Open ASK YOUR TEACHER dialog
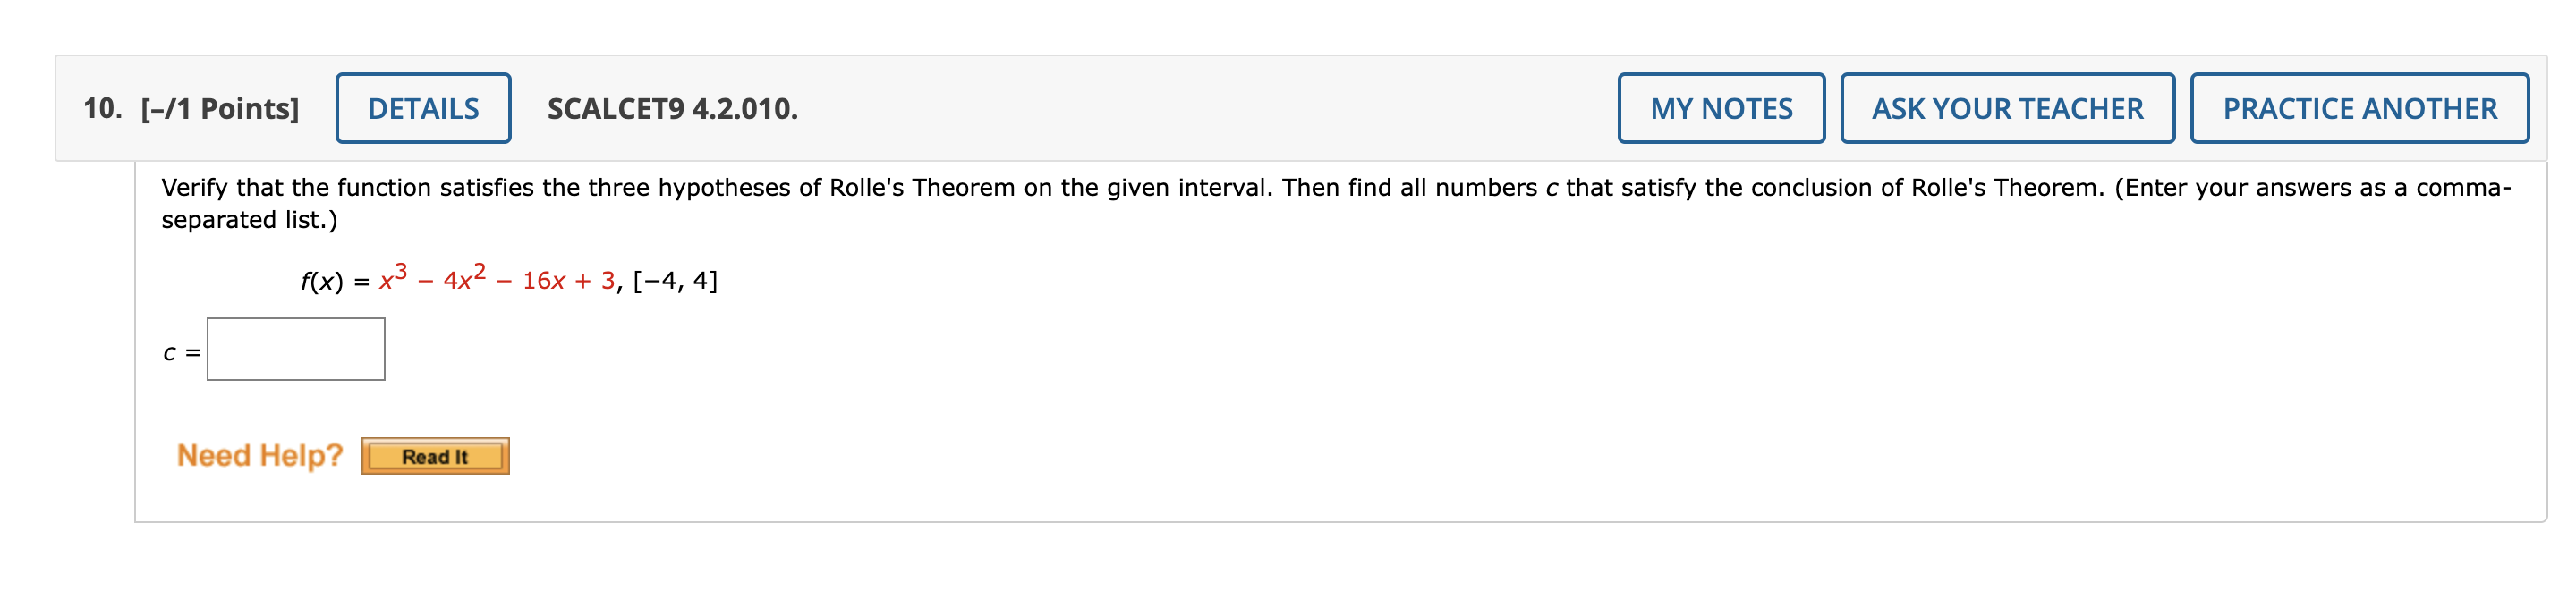2576x599 pixels. click(x=2008, y=108)
